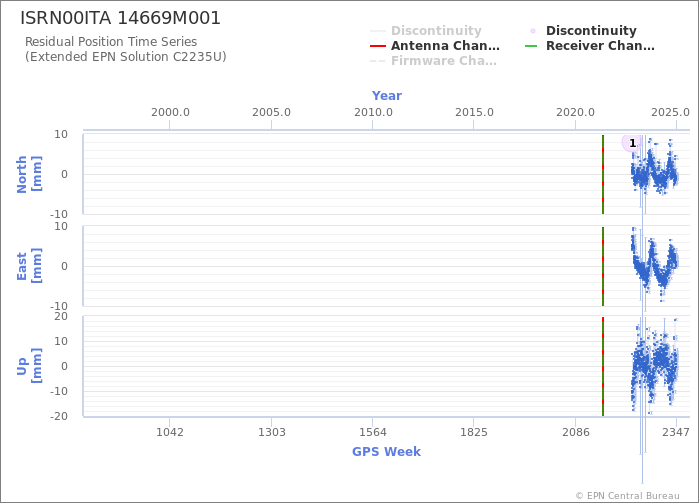Viewport: 700px width, 504px height.
Task: Click the subtitle Residual Position Time Series
Action: 111,42
